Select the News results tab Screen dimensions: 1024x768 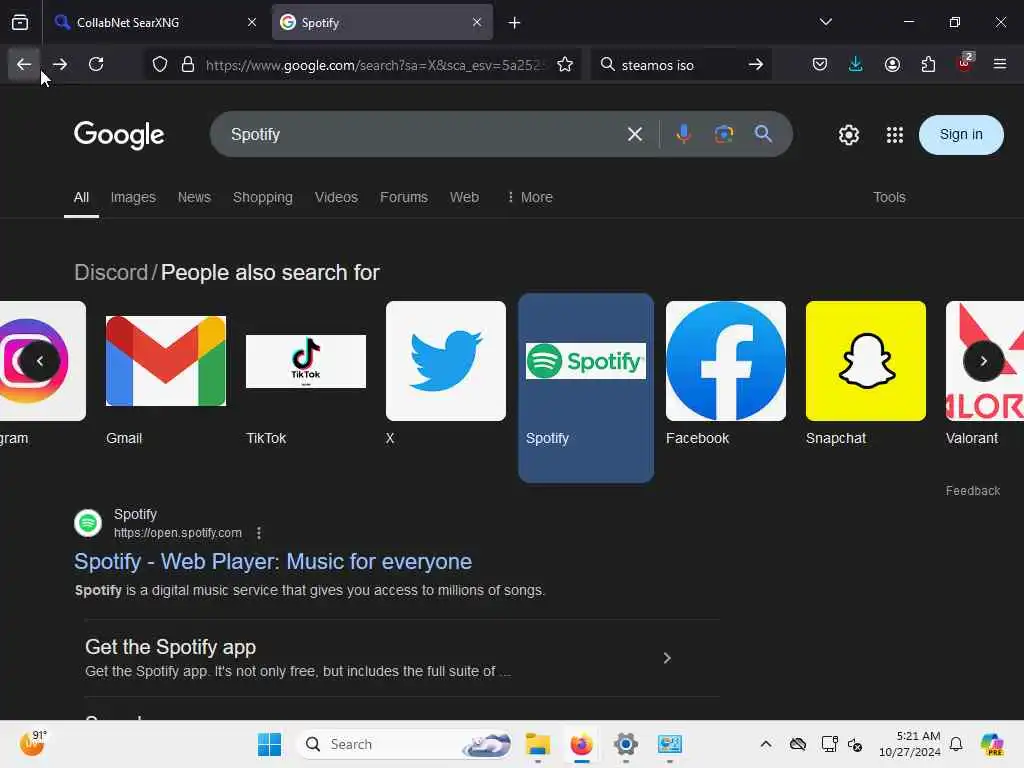[x=194, y=197]
